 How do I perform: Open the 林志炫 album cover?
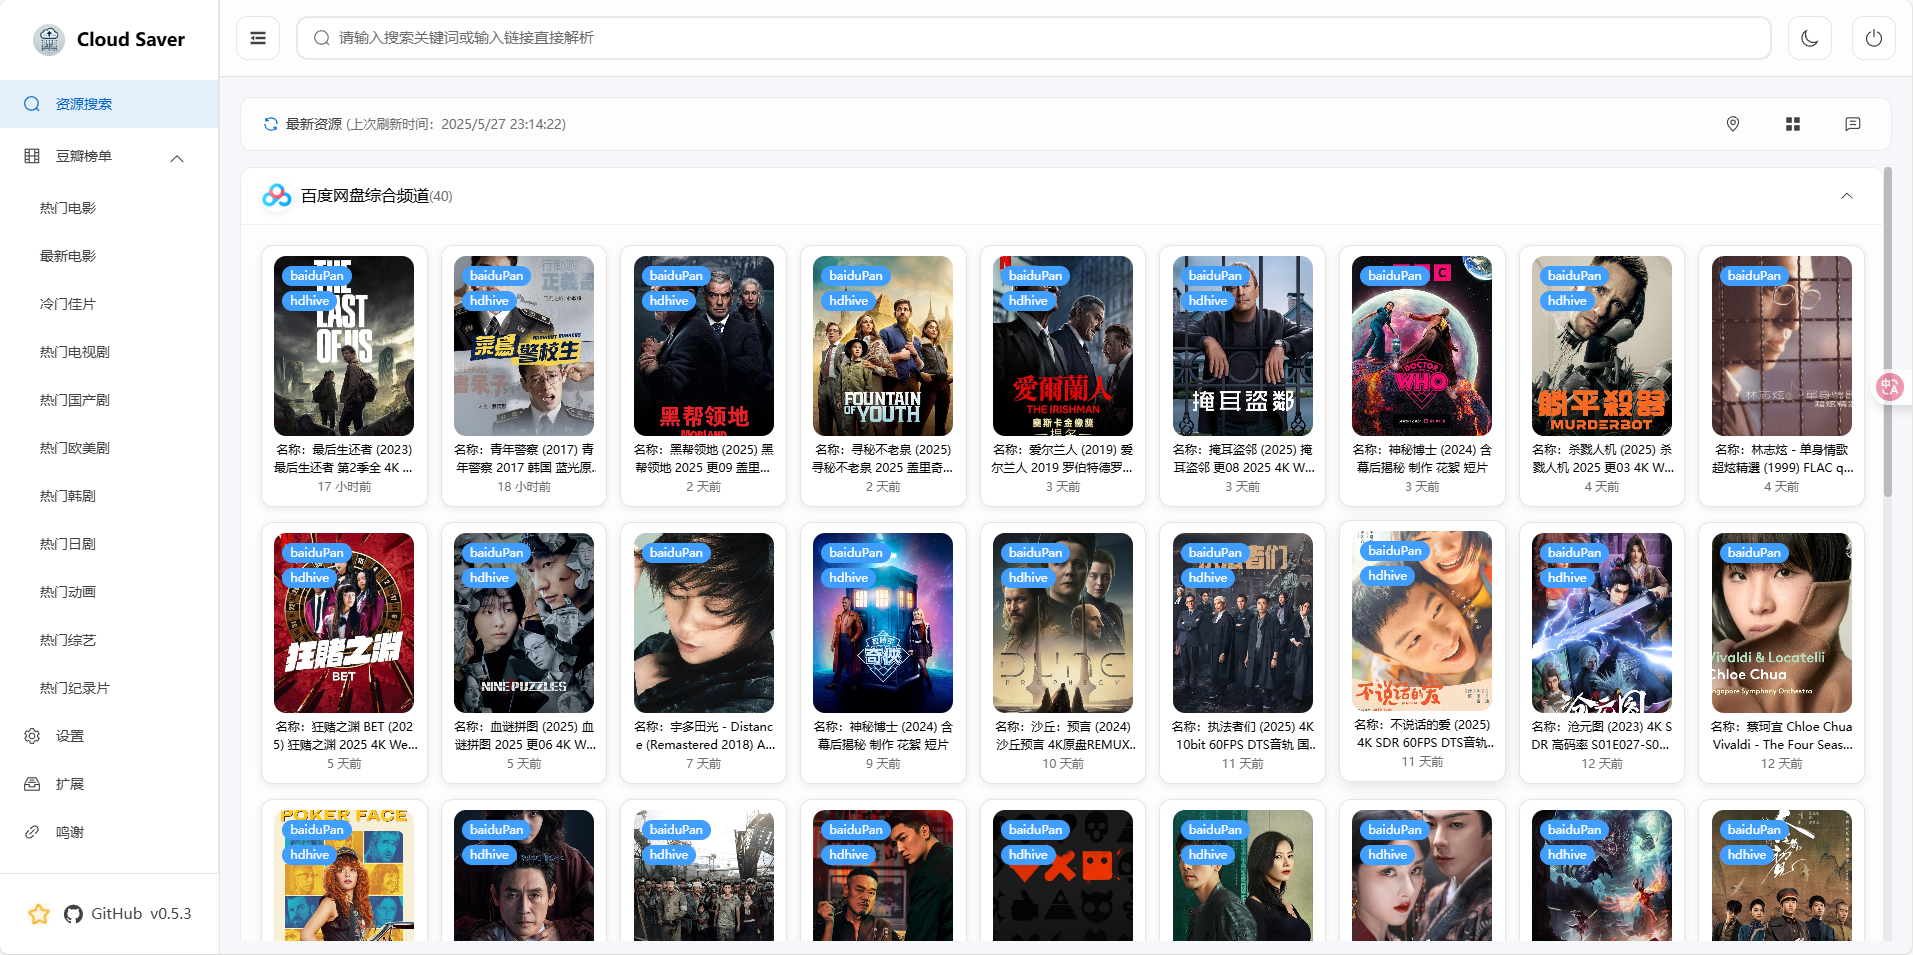click(1782, 346)
